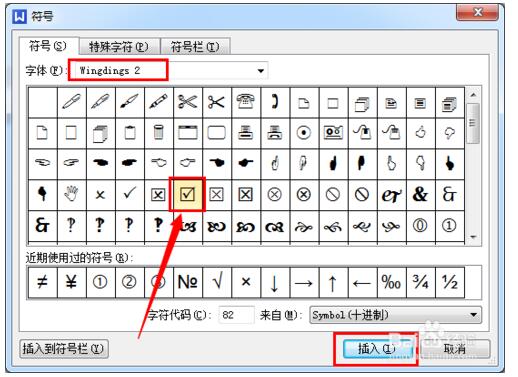The image size is (518, 377).
Task: Select the recent left arrow symbol
Action: click(362, 282)
